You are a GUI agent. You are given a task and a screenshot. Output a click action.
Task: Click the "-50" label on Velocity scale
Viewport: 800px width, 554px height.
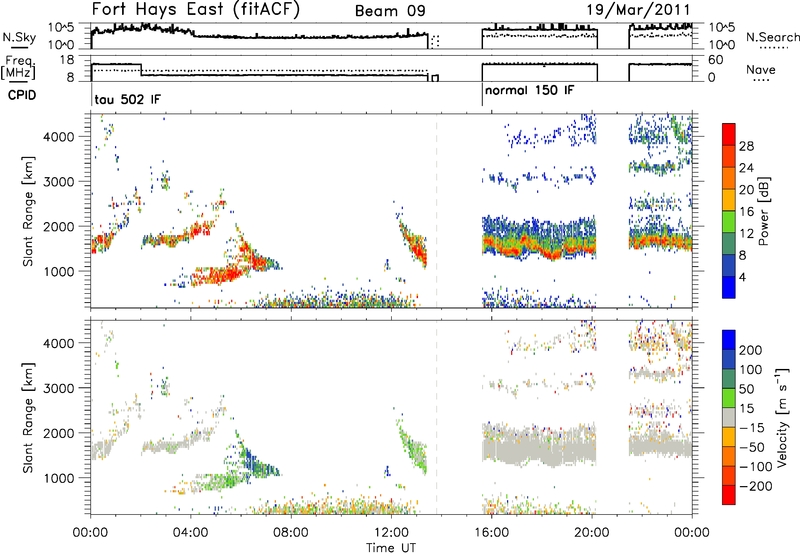pyautogui.click(x=752, y=447)
